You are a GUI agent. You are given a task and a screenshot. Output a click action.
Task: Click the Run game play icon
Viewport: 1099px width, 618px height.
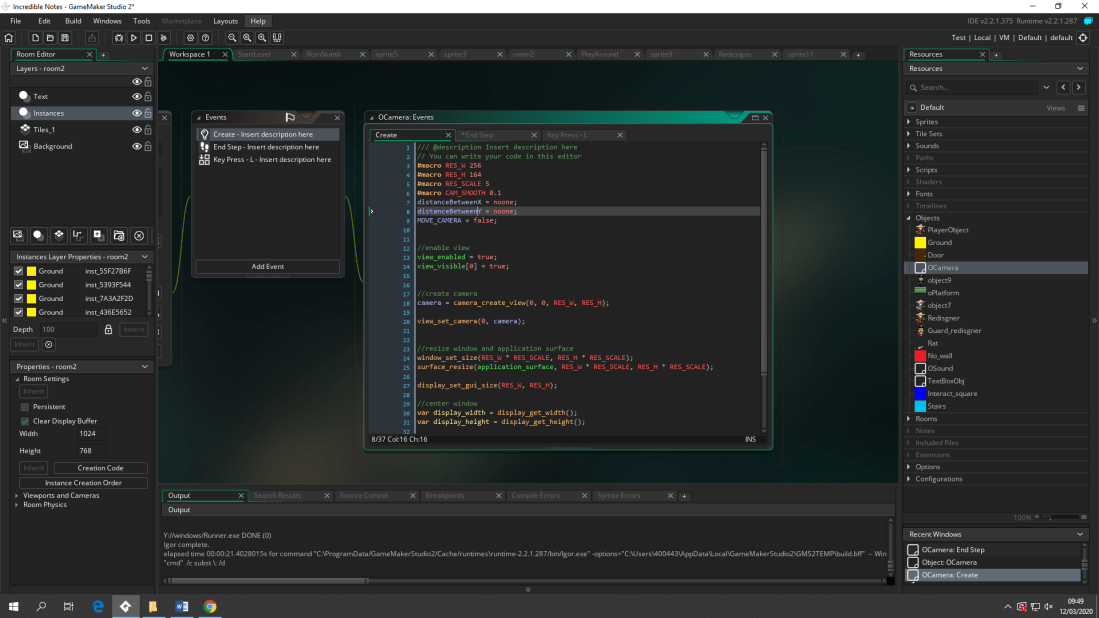134,38
